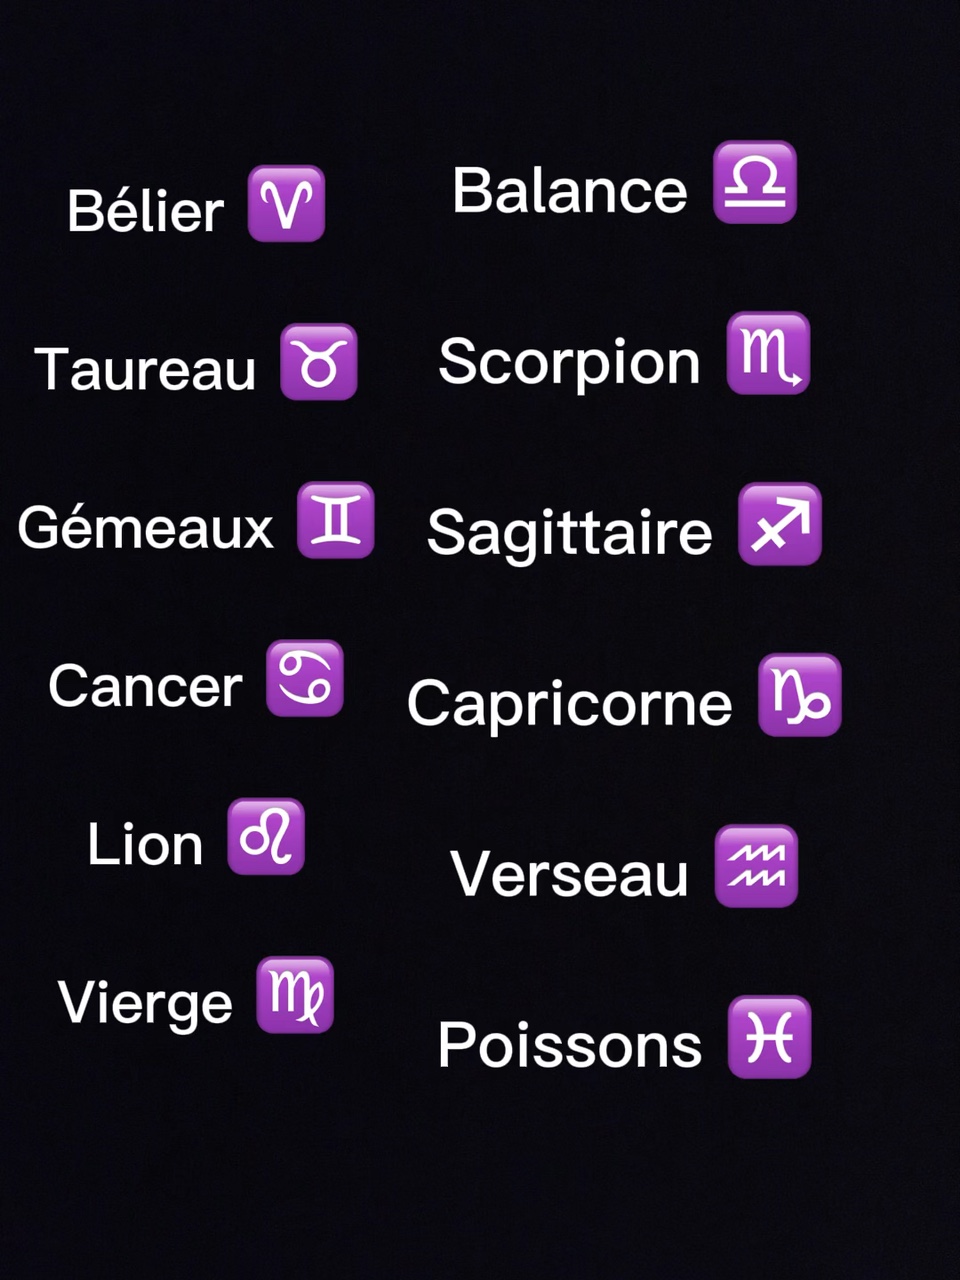Tap the Leo symbol next to Lion
Viewport: 960px width, 1280px height.
point(266,837)
